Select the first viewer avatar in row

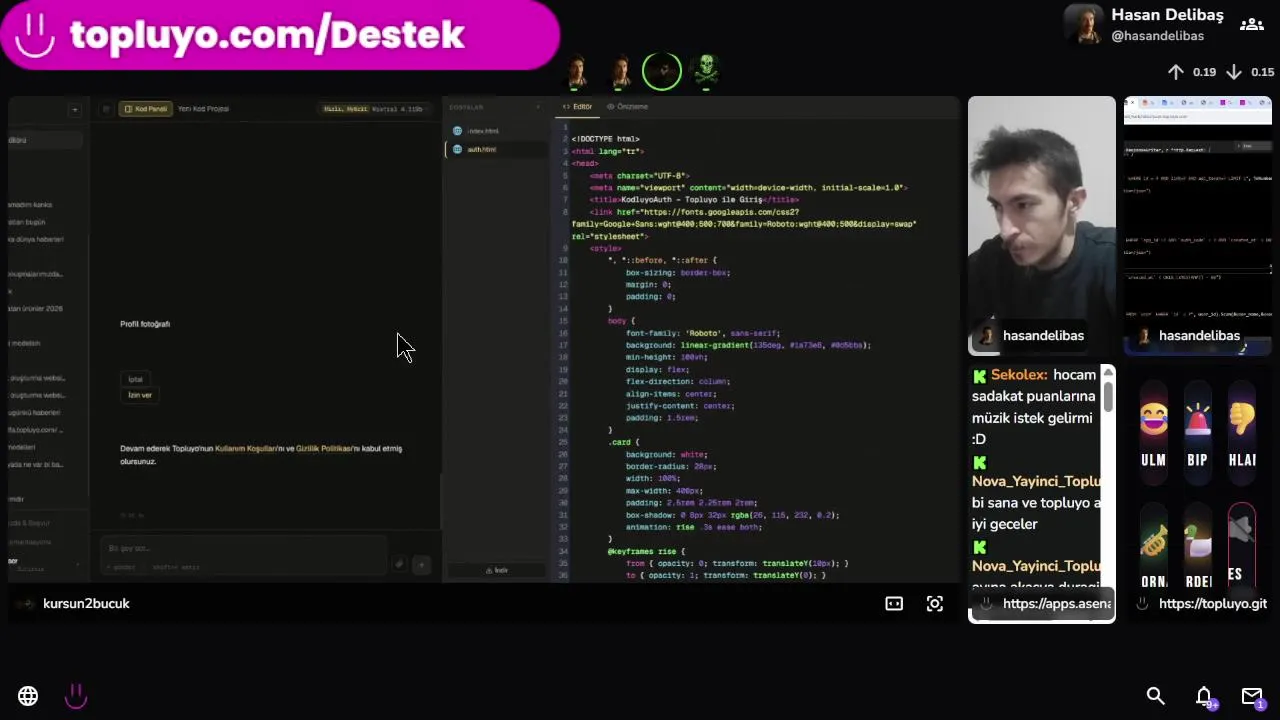point(577,71)
